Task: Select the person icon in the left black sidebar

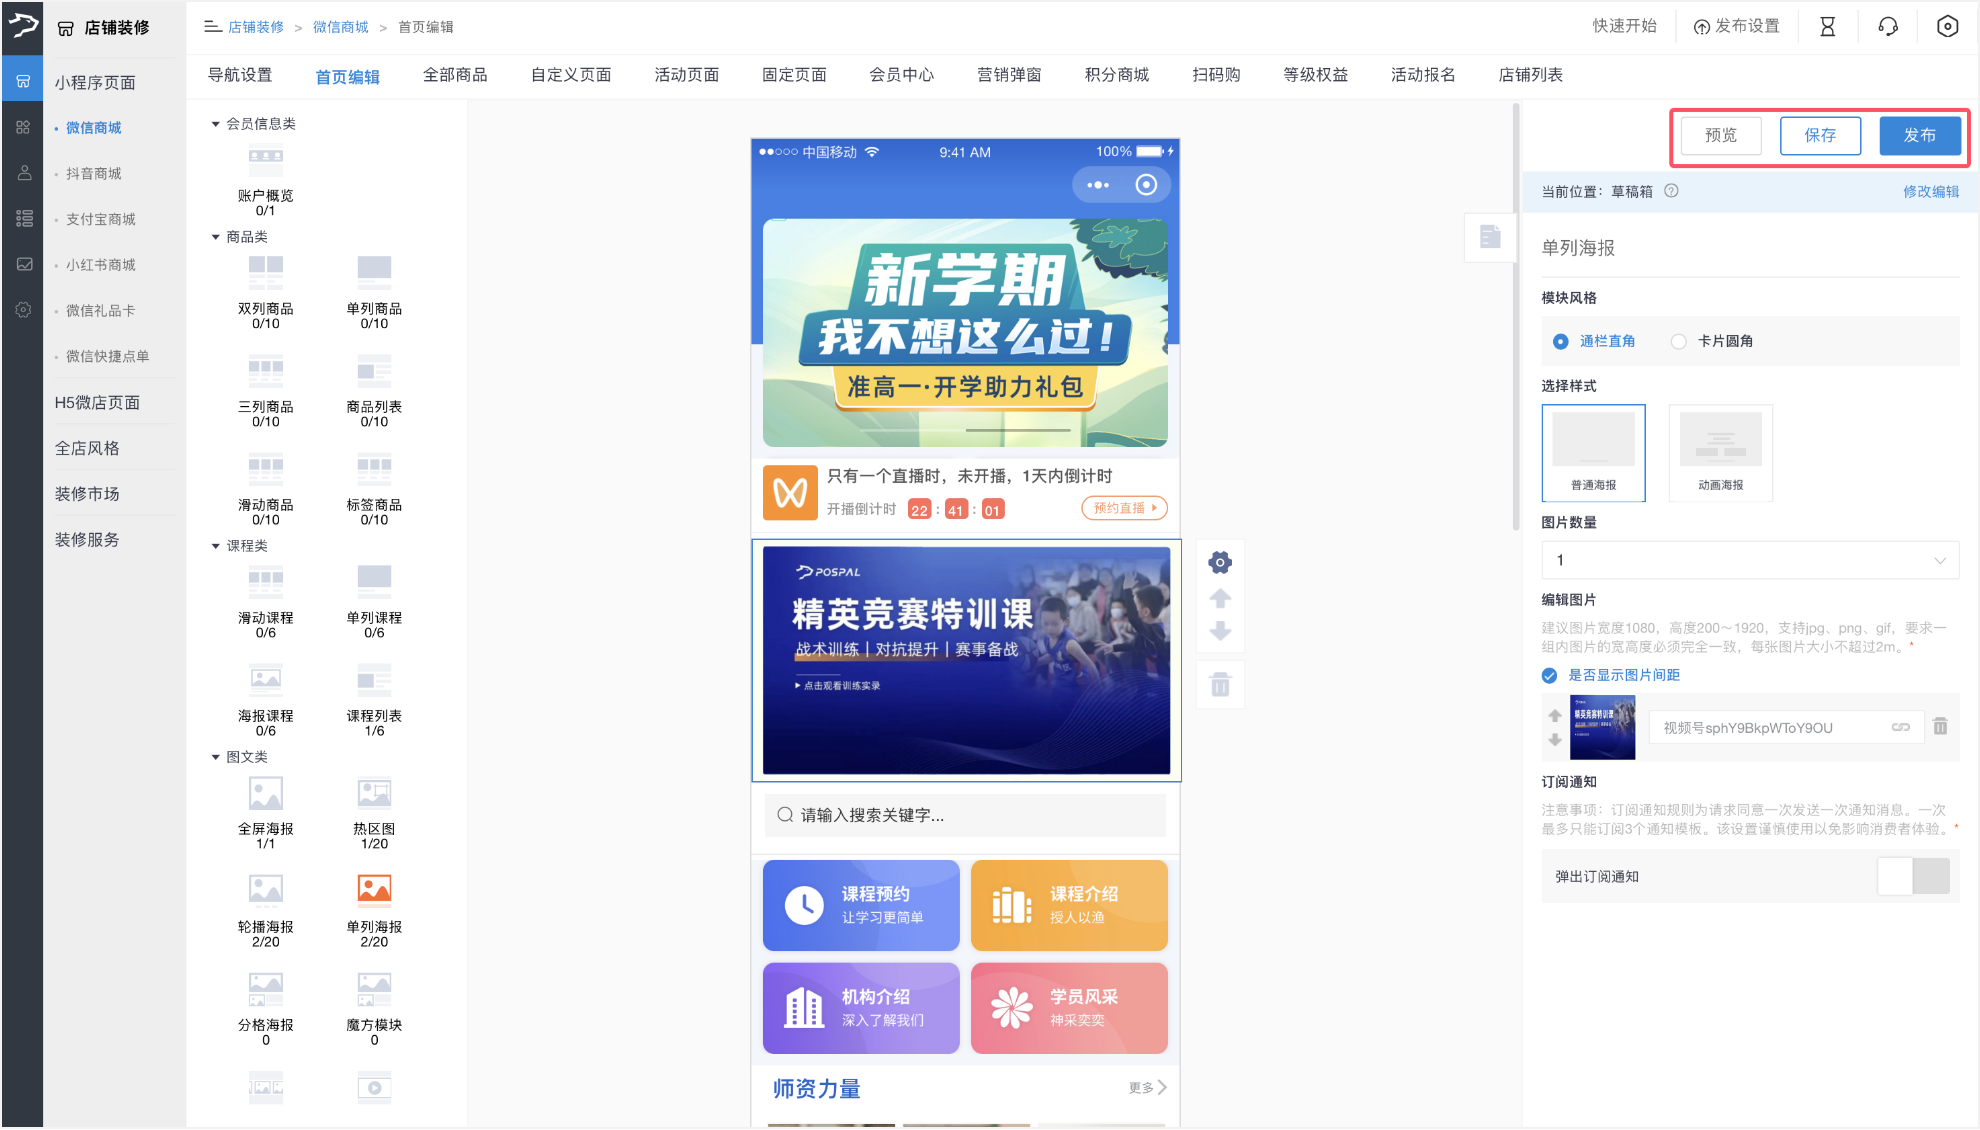Action: (23, 172)
